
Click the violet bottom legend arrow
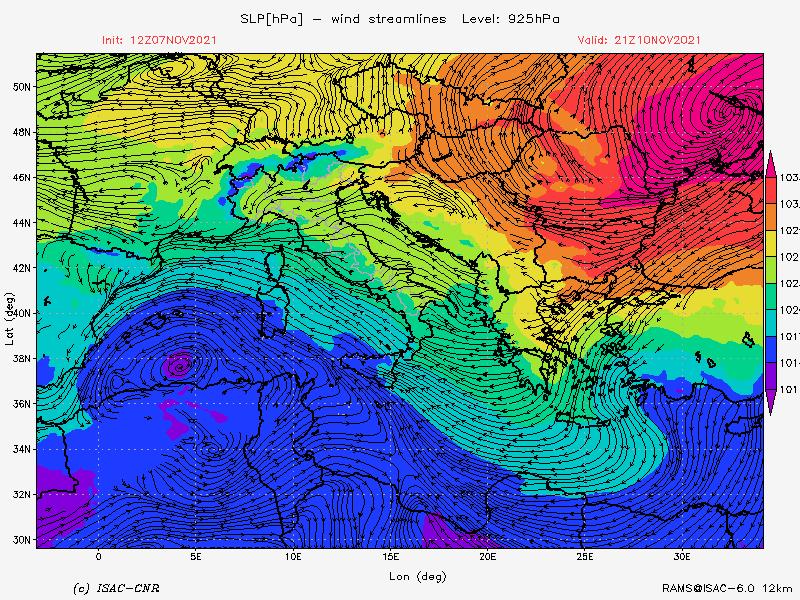[x=771, y=402]
